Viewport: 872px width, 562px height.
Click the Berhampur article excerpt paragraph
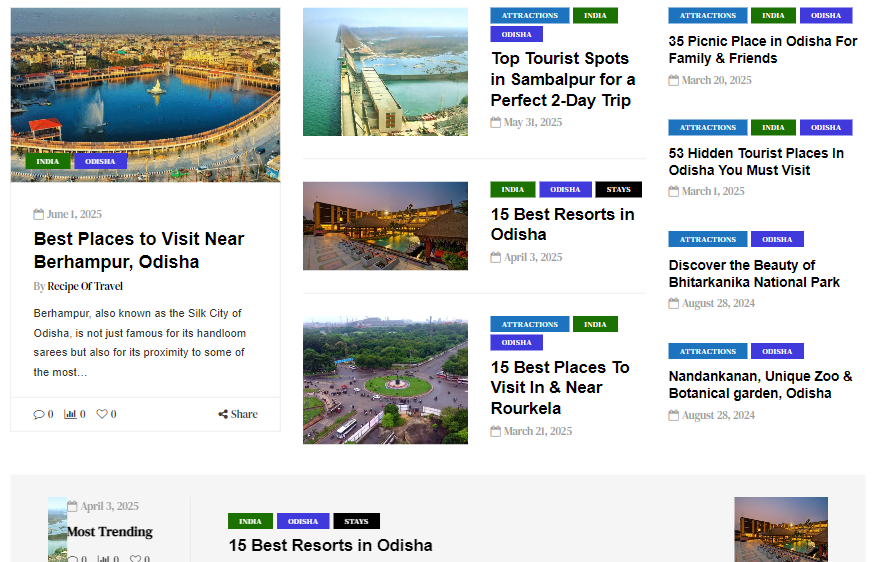[140, 342]
